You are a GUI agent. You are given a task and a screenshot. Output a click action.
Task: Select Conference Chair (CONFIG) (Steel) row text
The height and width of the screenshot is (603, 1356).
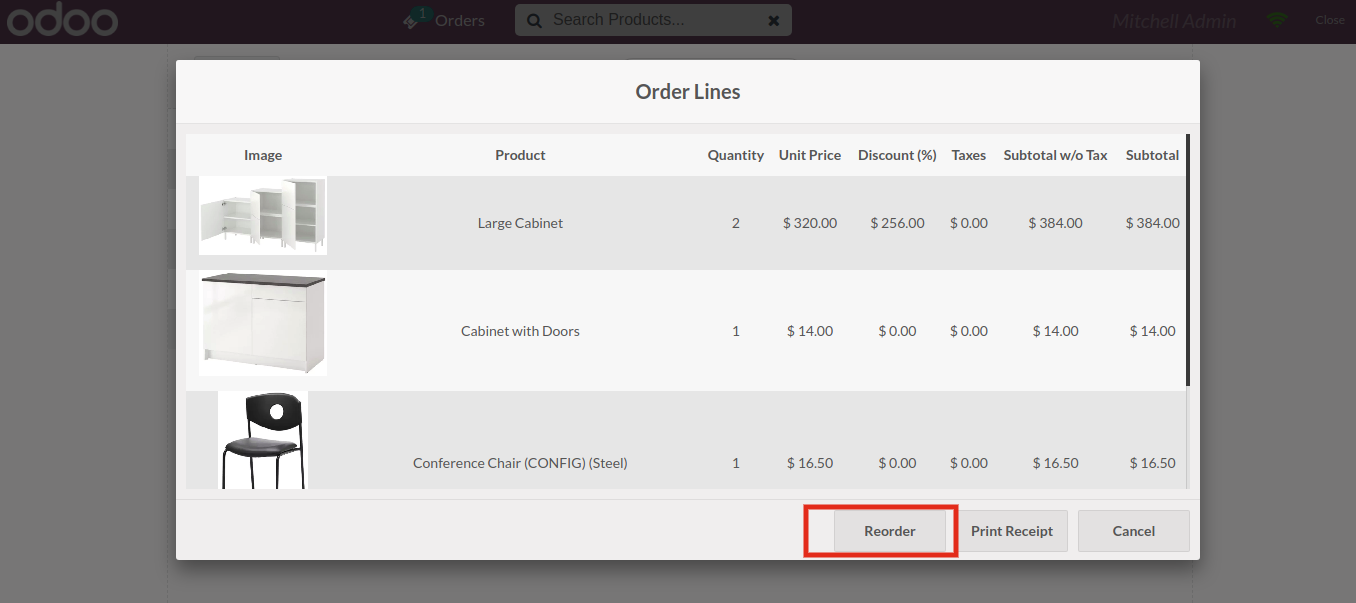[x=520, y=463]
